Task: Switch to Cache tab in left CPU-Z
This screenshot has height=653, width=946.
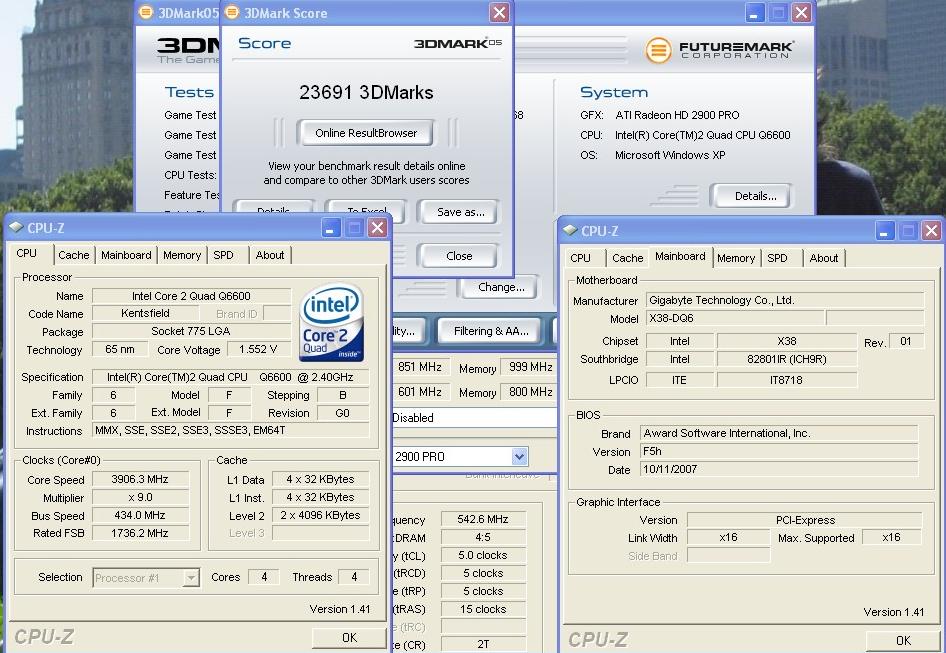Action: 74,255
